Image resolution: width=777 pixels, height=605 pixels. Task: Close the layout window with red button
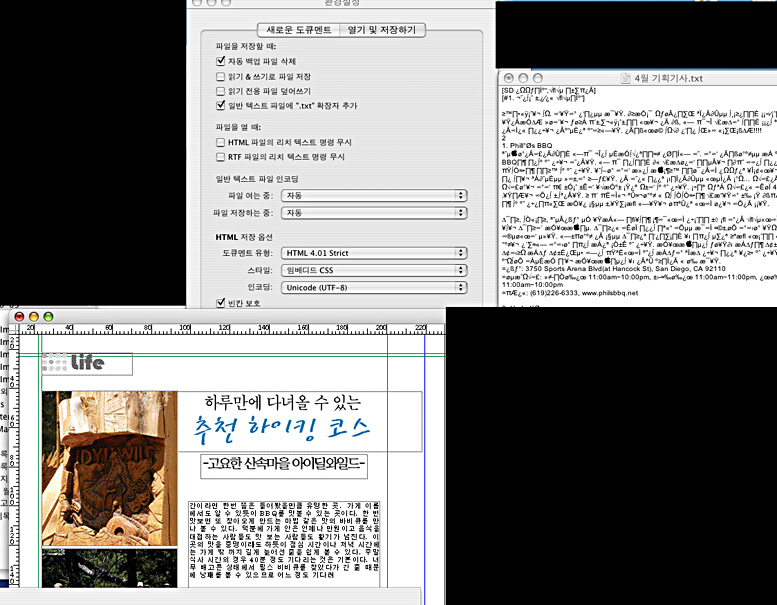point(19,316)
